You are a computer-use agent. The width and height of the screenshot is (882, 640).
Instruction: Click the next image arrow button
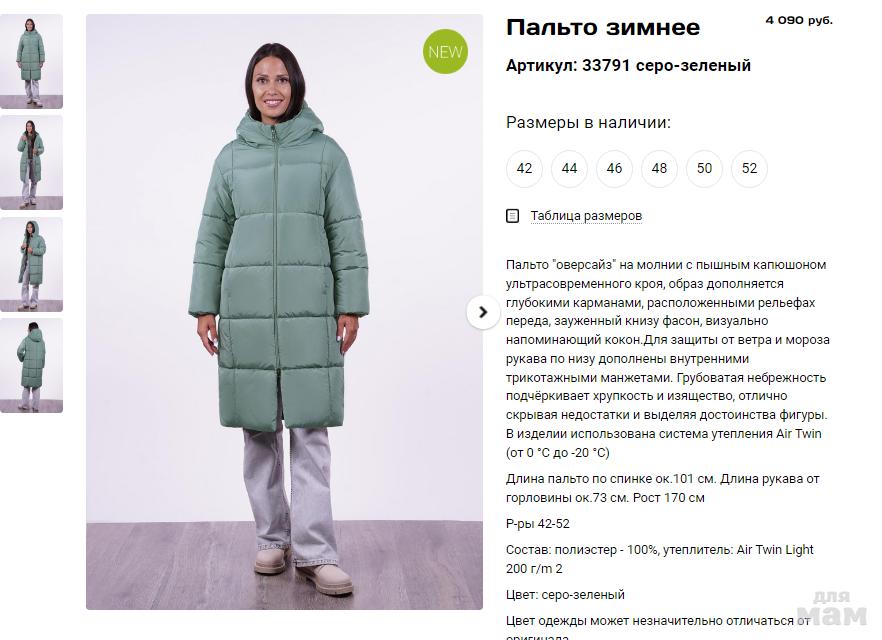click(x=483, y=312)
